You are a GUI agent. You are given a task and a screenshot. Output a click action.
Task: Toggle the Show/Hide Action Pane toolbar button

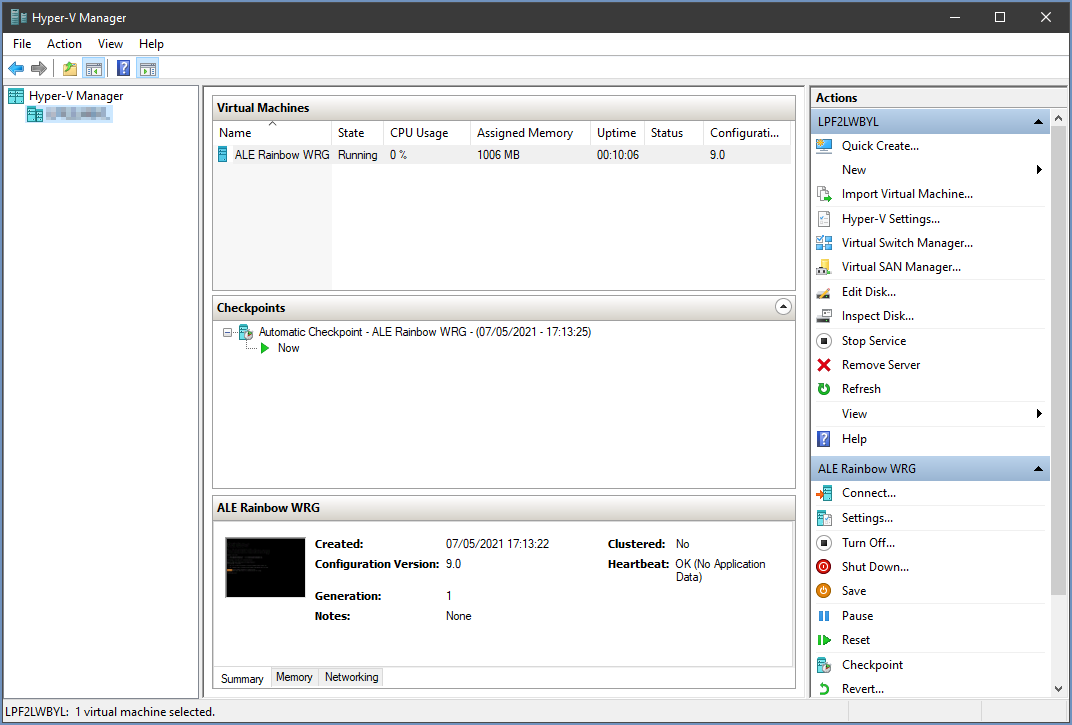(x=148, y=68)
